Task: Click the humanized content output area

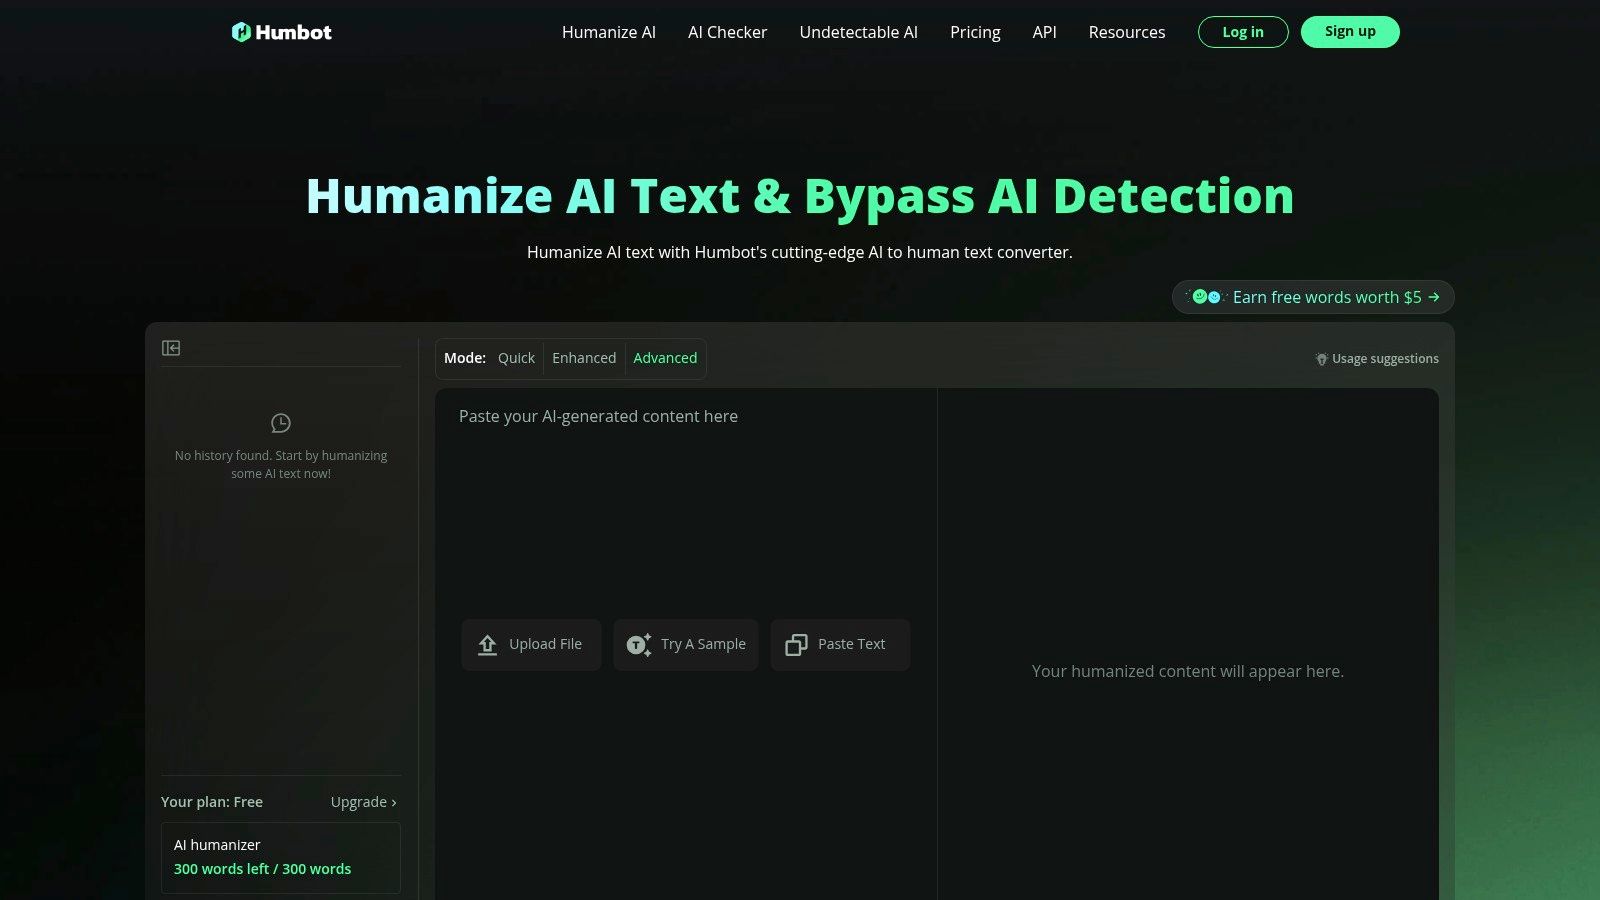Action: pyautogui.click(x=1188, y=644)
